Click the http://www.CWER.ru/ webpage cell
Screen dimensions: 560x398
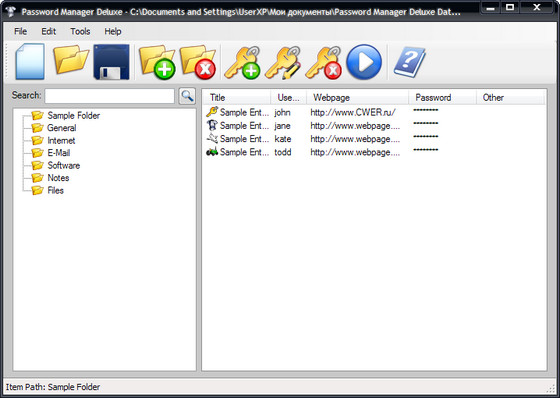[x=353, y=113]
